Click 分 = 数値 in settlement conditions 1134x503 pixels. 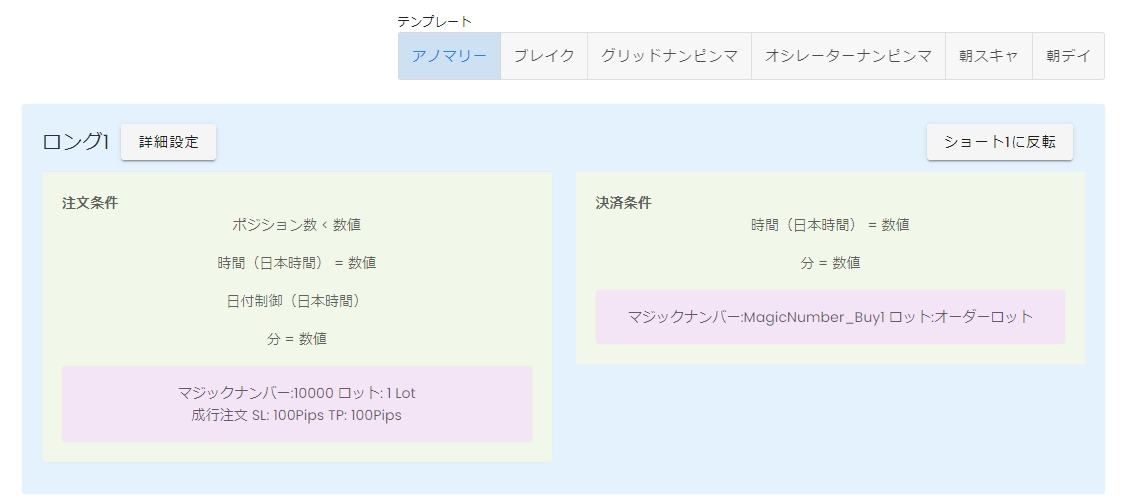pos(830,263)
